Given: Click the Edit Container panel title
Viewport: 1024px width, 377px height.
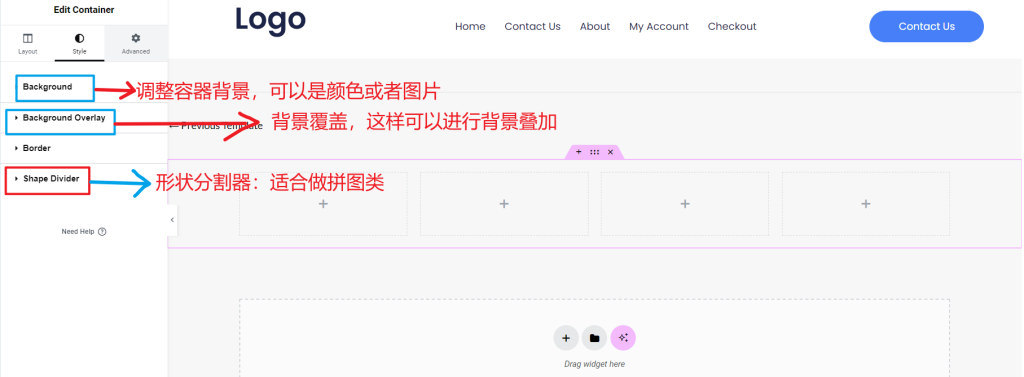Looking at the screenshot, I should click(84, 10).
